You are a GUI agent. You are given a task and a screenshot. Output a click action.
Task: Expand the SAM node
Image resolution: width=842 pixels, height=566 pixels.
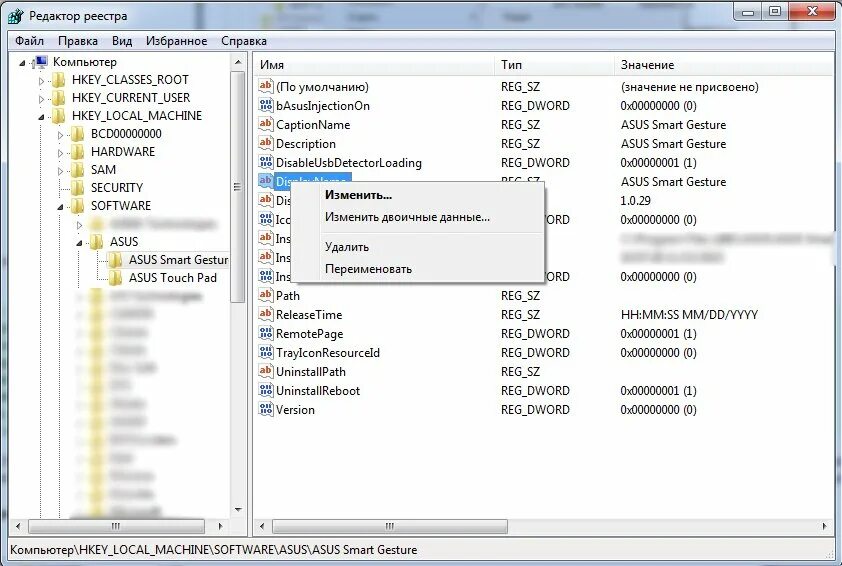coord(60,171)
